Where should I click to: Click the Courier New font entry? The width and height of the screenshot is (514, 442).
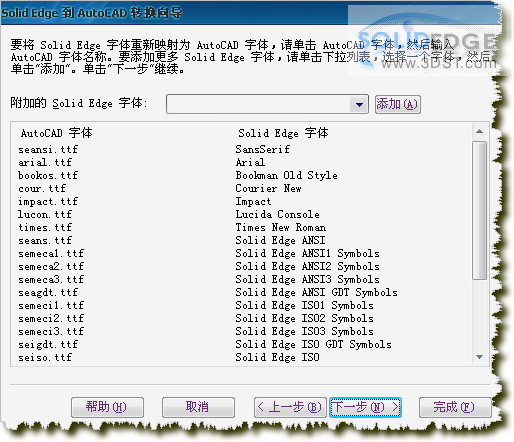pos(269,188)
